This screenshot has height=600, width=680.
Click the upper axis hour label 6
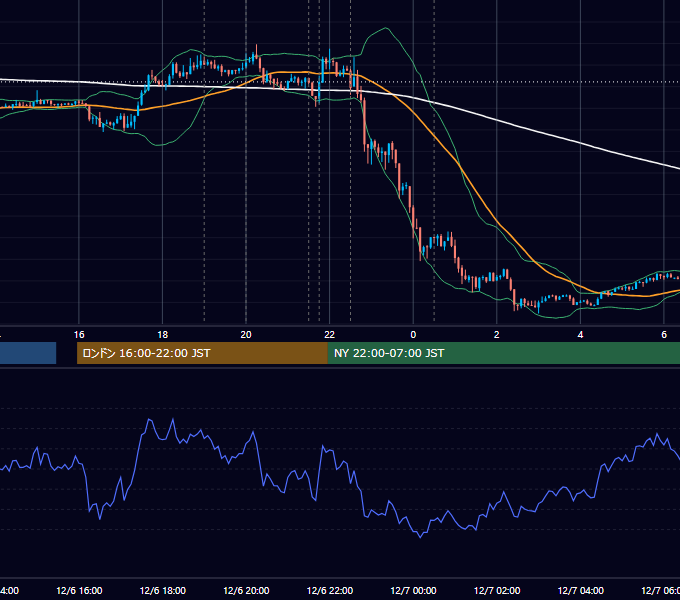tap(664, 335)
